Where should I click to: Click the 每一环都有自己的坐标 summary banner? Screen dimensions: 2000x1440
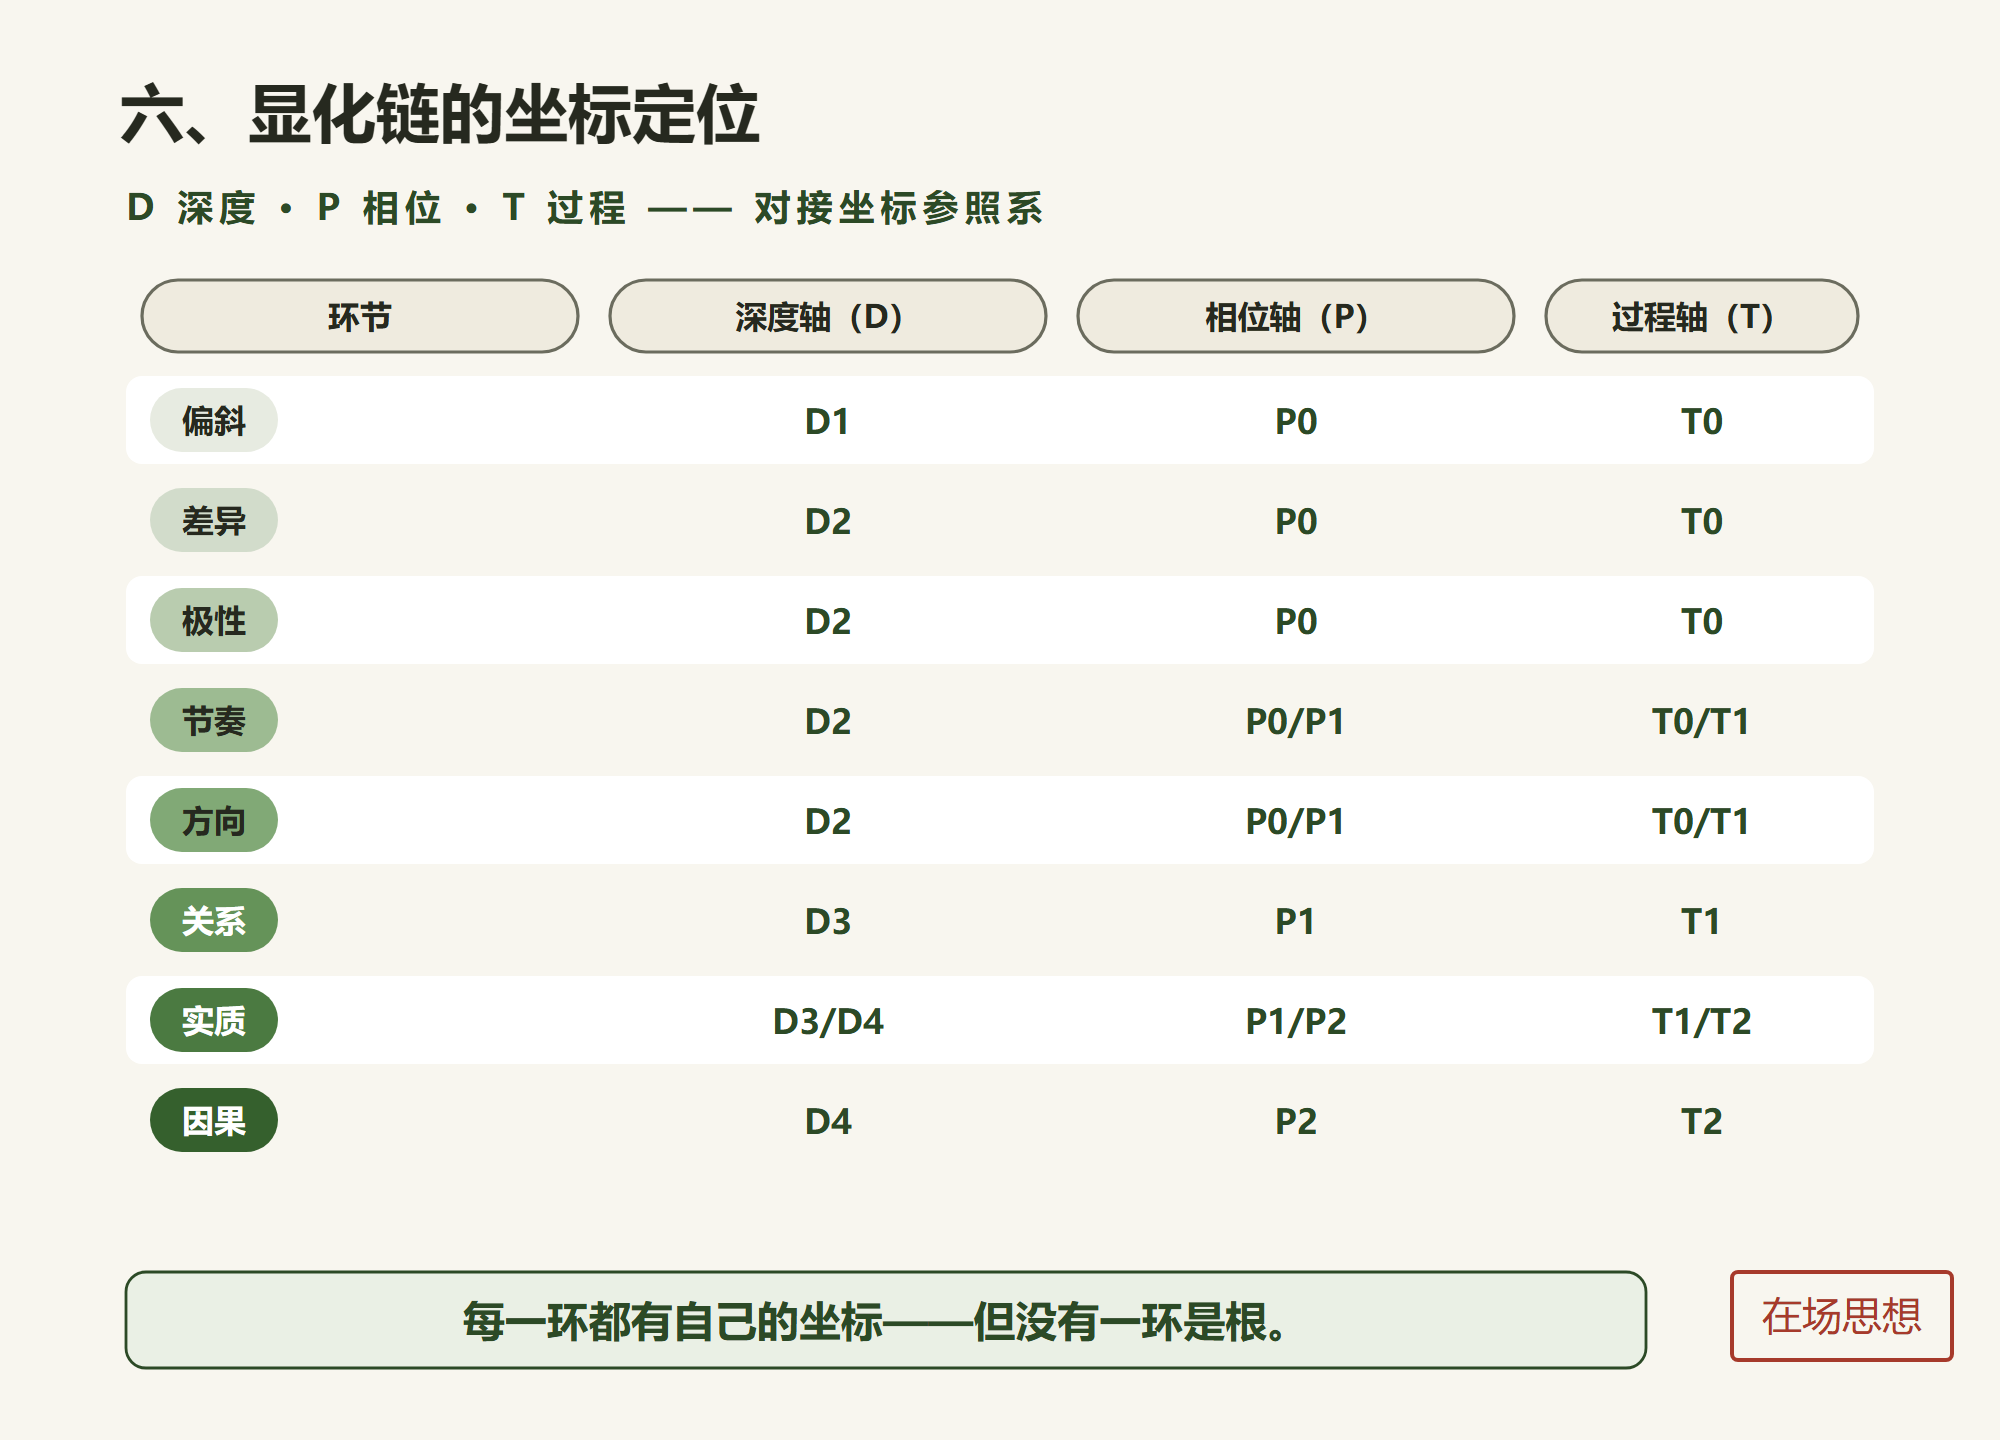coord(886,1320)
